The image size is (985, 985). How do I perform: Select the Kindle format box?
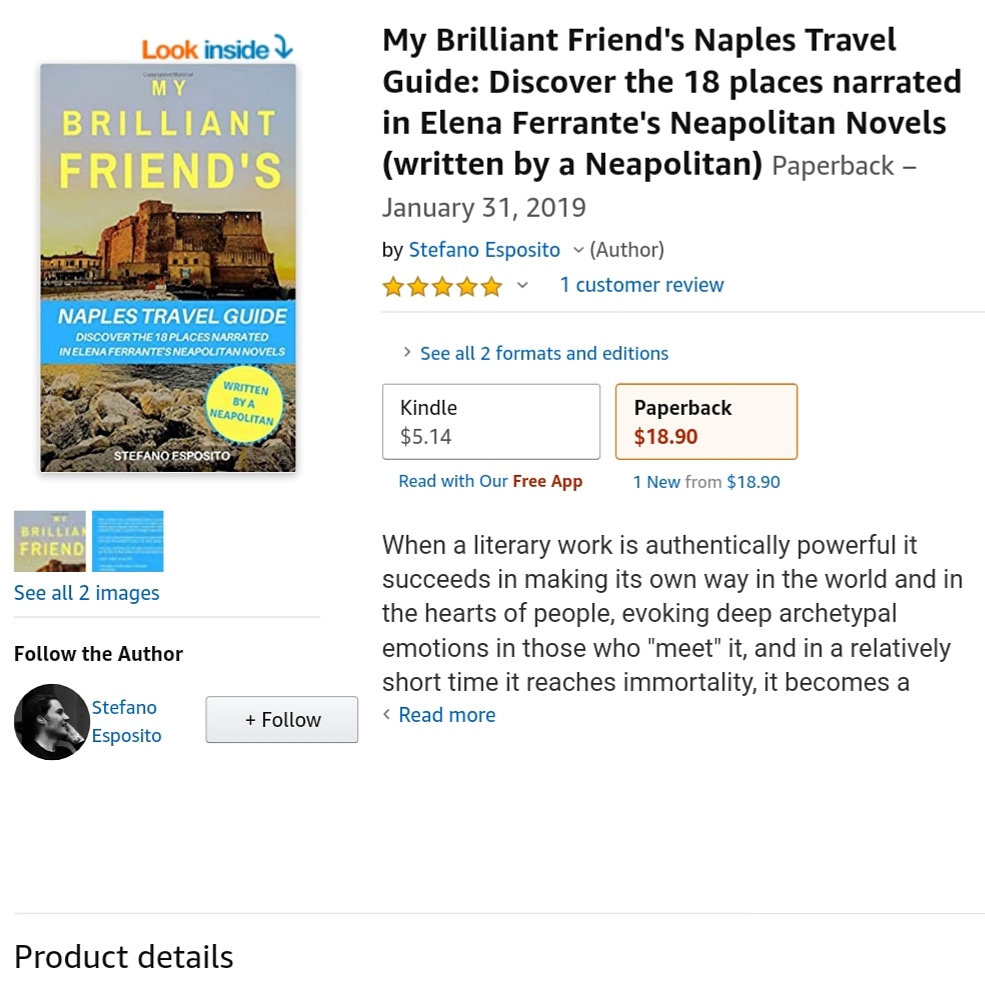pyautogui.click(x=490, y=421)
